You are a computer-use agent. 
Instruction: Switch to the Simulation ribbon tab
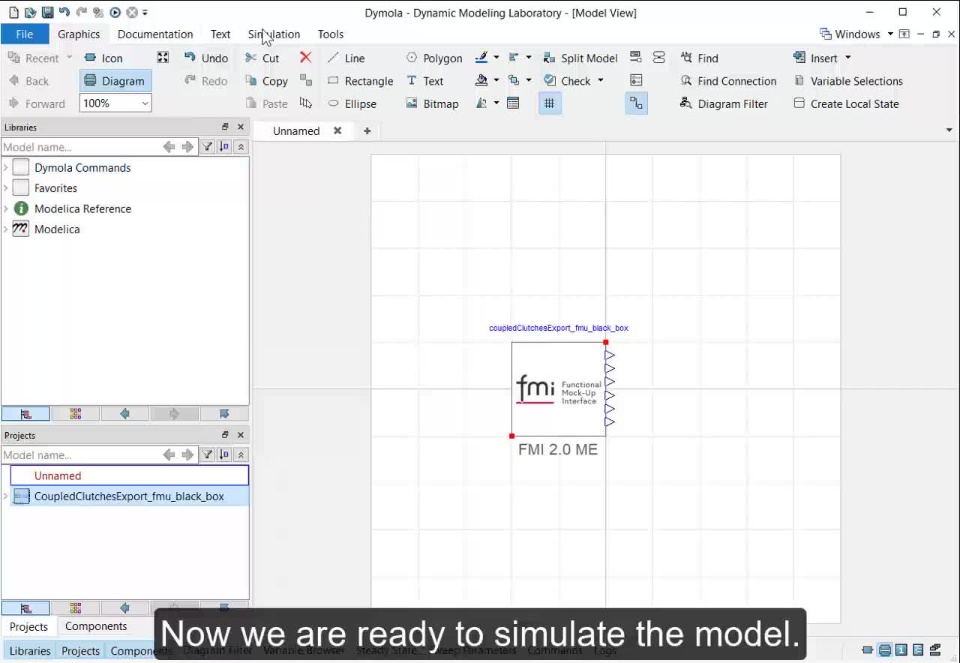coord(274,34)
